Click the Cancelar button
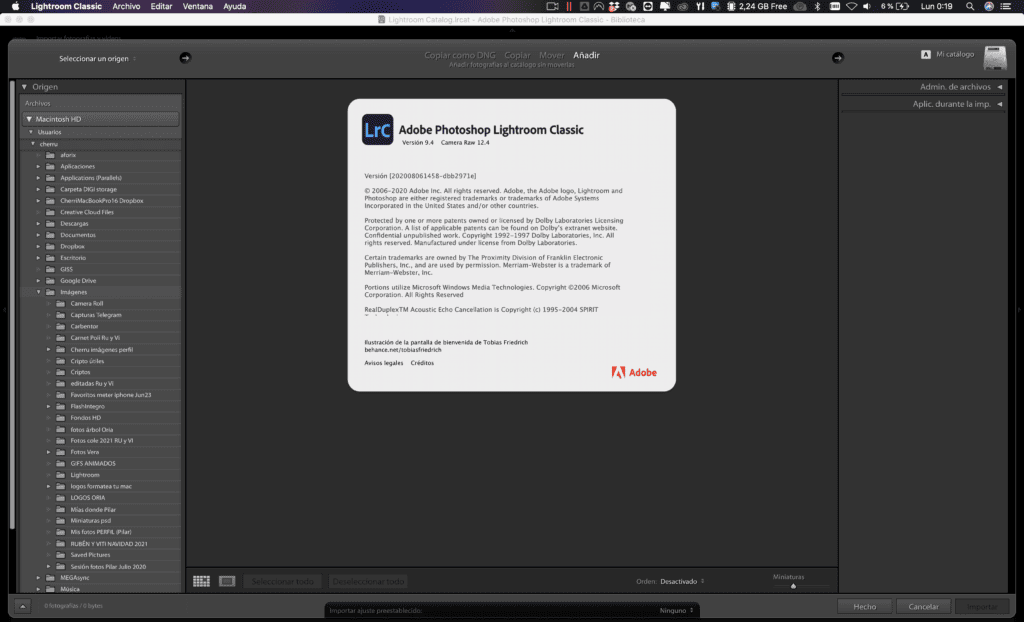 pos(923,606)
